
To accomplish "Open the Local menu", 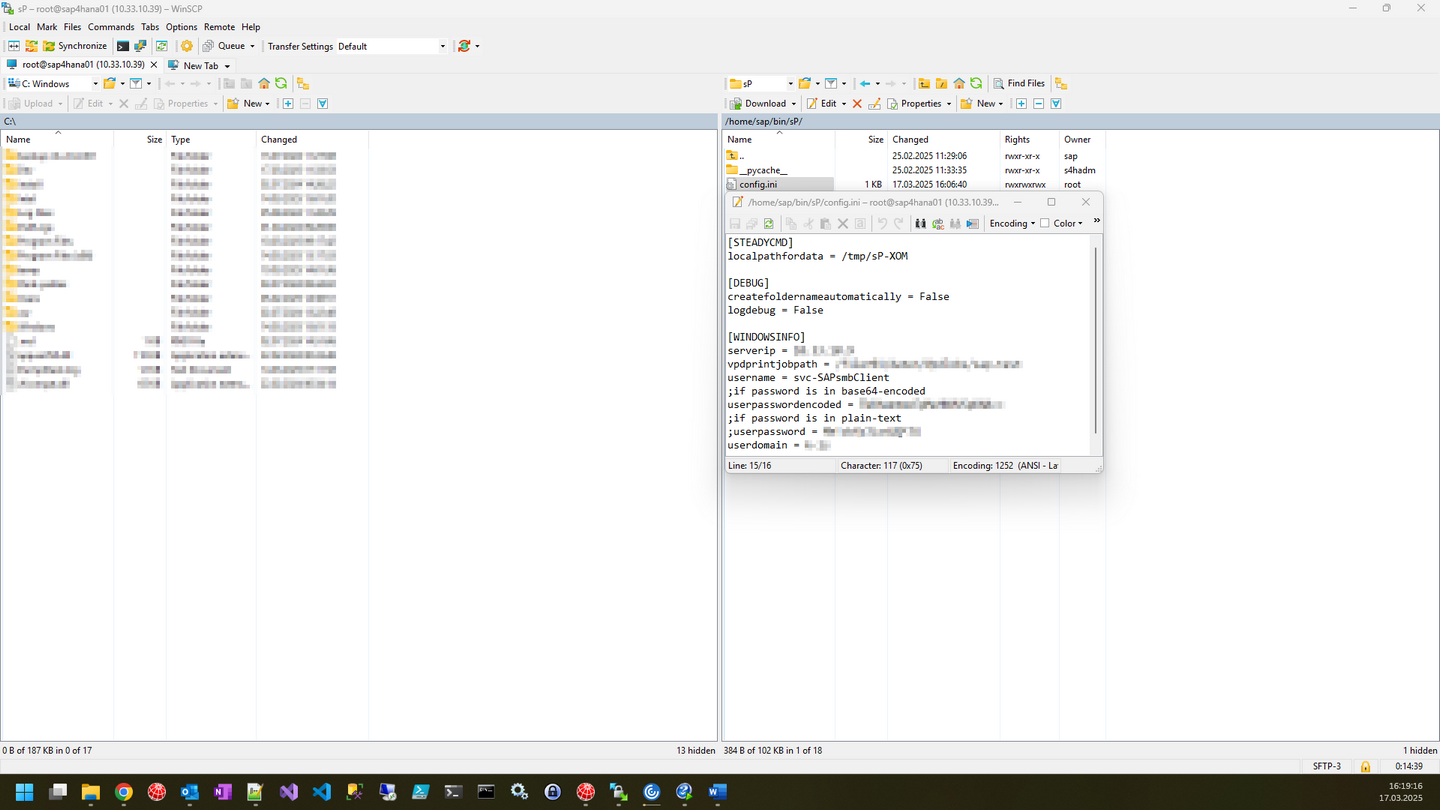I will coord(19,27).
